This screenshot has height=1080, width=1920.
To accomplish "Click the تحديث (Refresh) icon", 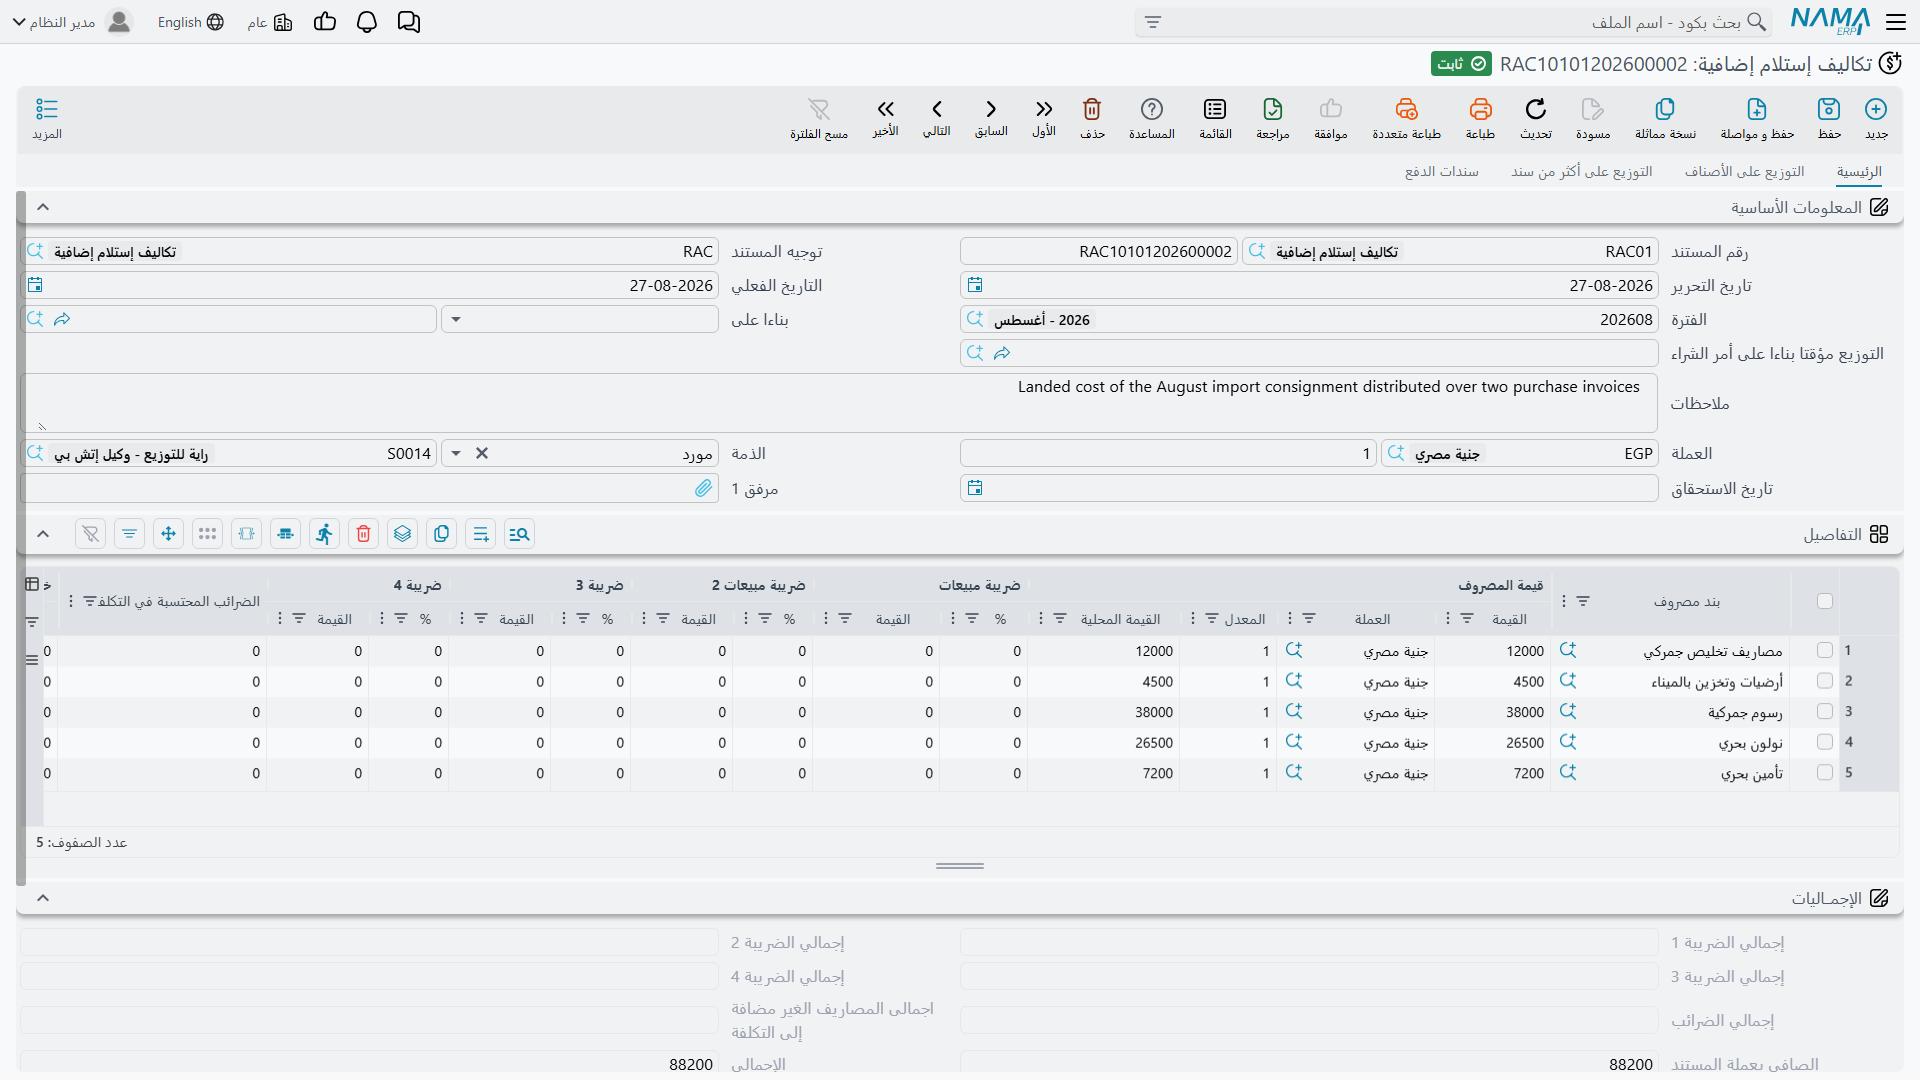I will tap(1536, 109).
